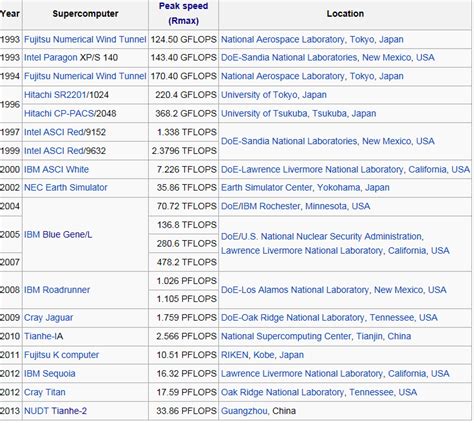Open the Tianhe-IA supercomputer link

43,336
